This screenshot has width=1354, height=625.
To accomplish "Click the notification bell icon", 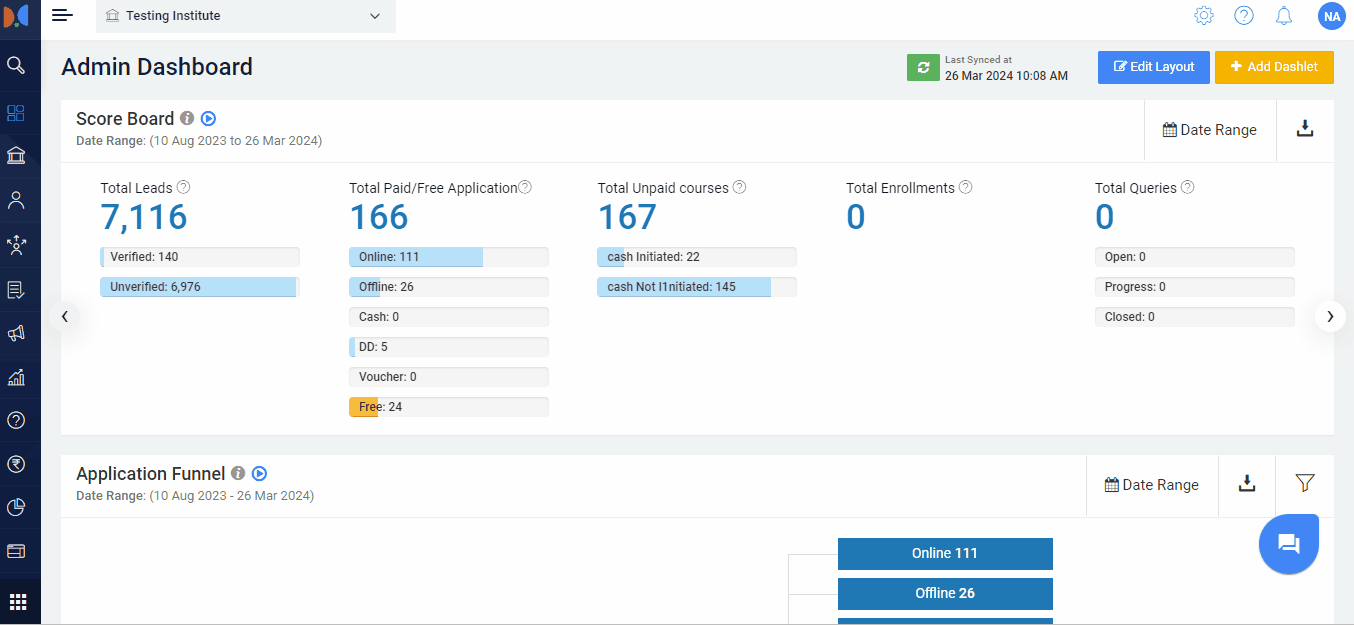I will click(x=1284, y=15).
